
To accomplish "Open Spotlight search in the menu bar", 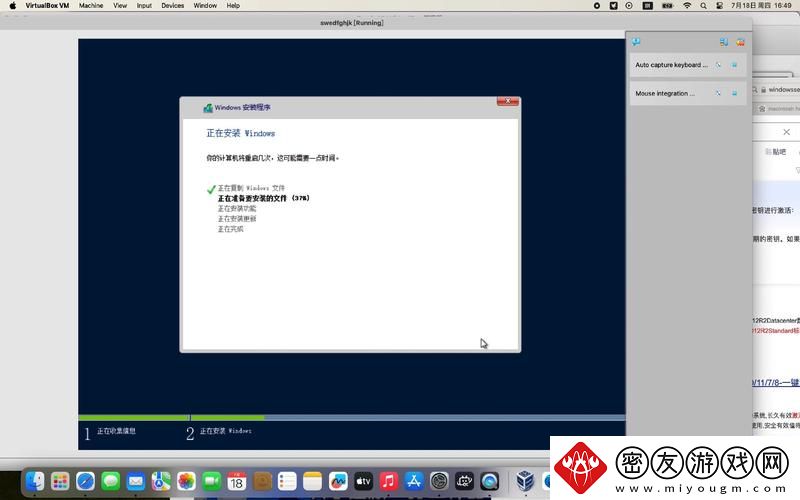I will tap(704, 6).
